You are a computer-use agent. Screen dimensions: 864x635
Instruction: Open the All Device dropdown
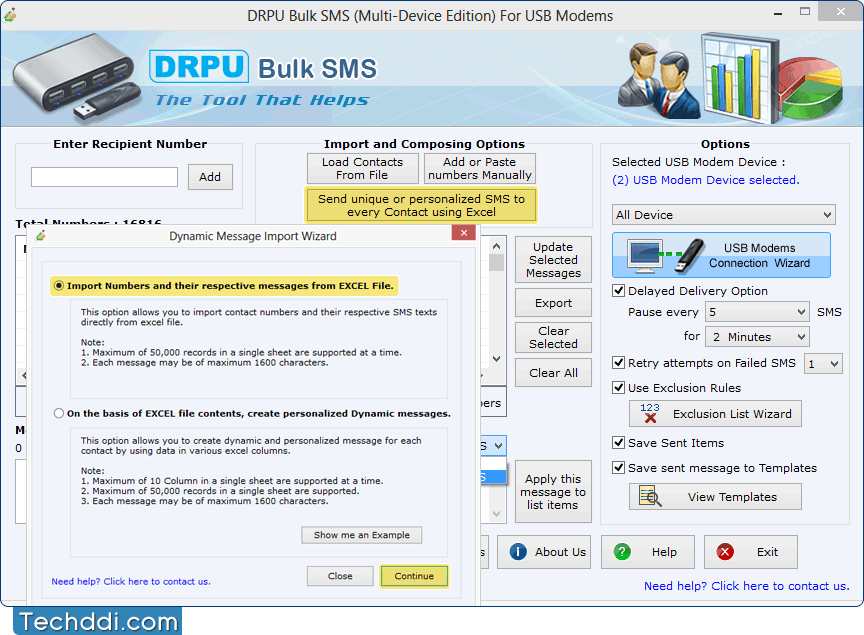pyautogui.click(x=723, y=214)
